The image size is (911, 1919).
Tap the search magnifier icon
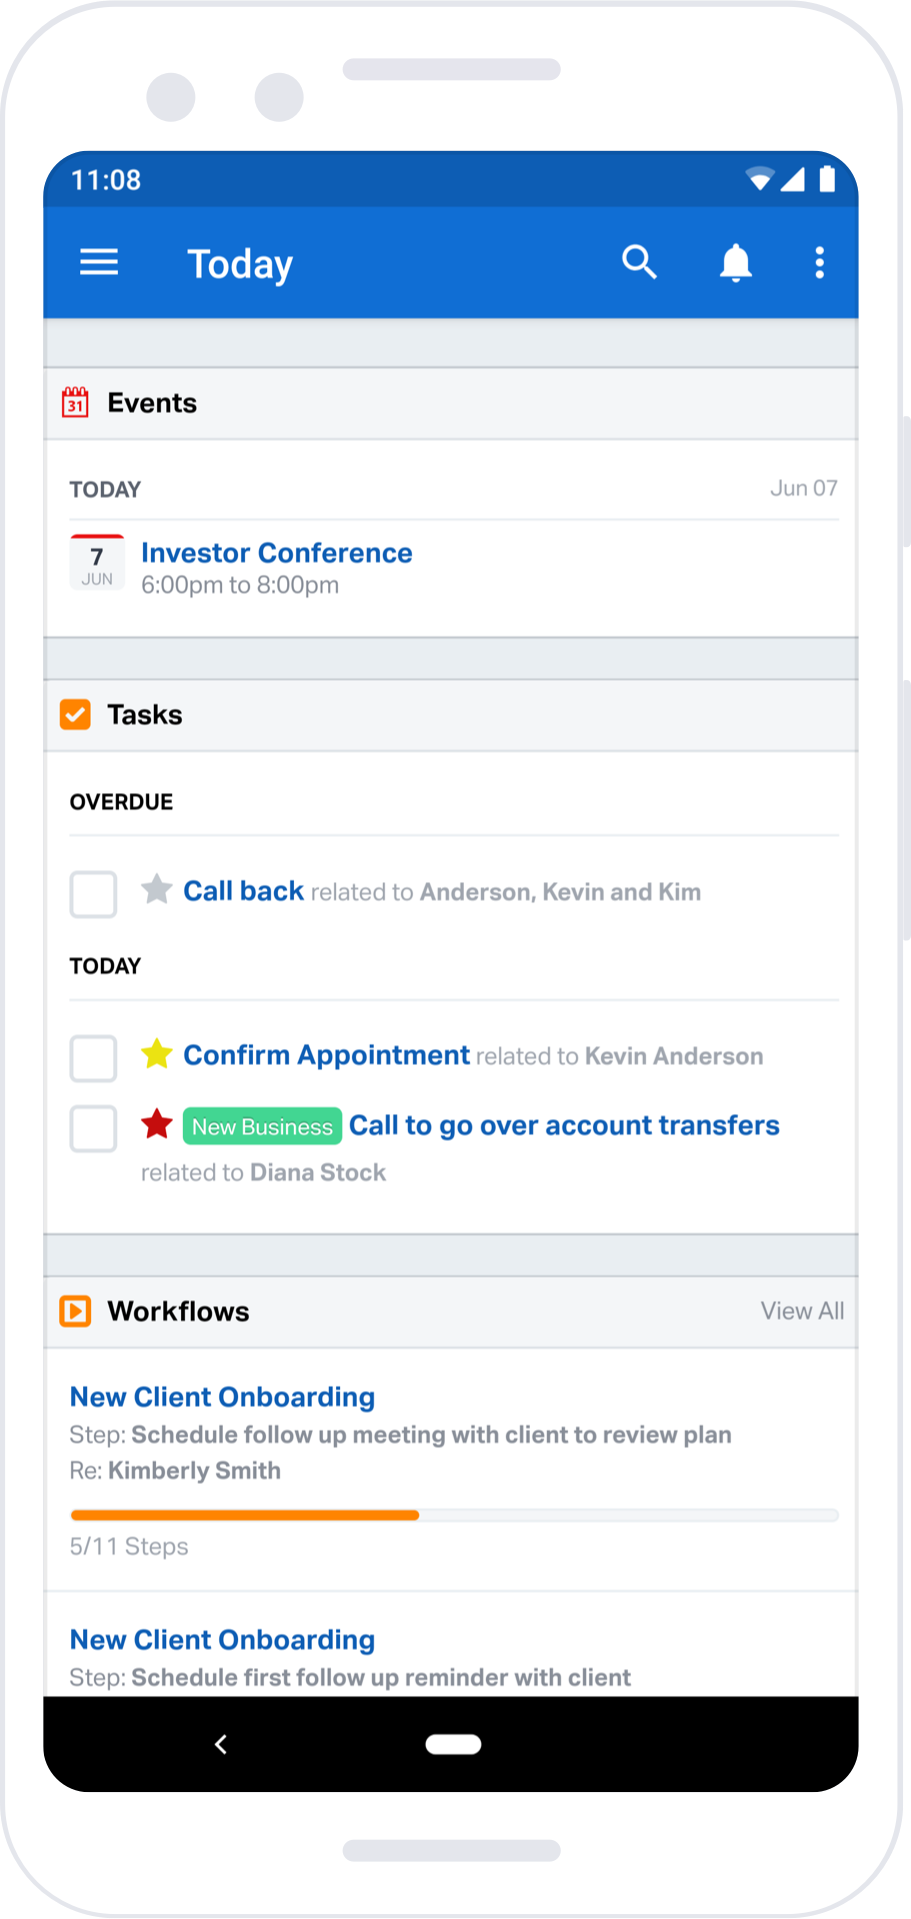point(639,262)
